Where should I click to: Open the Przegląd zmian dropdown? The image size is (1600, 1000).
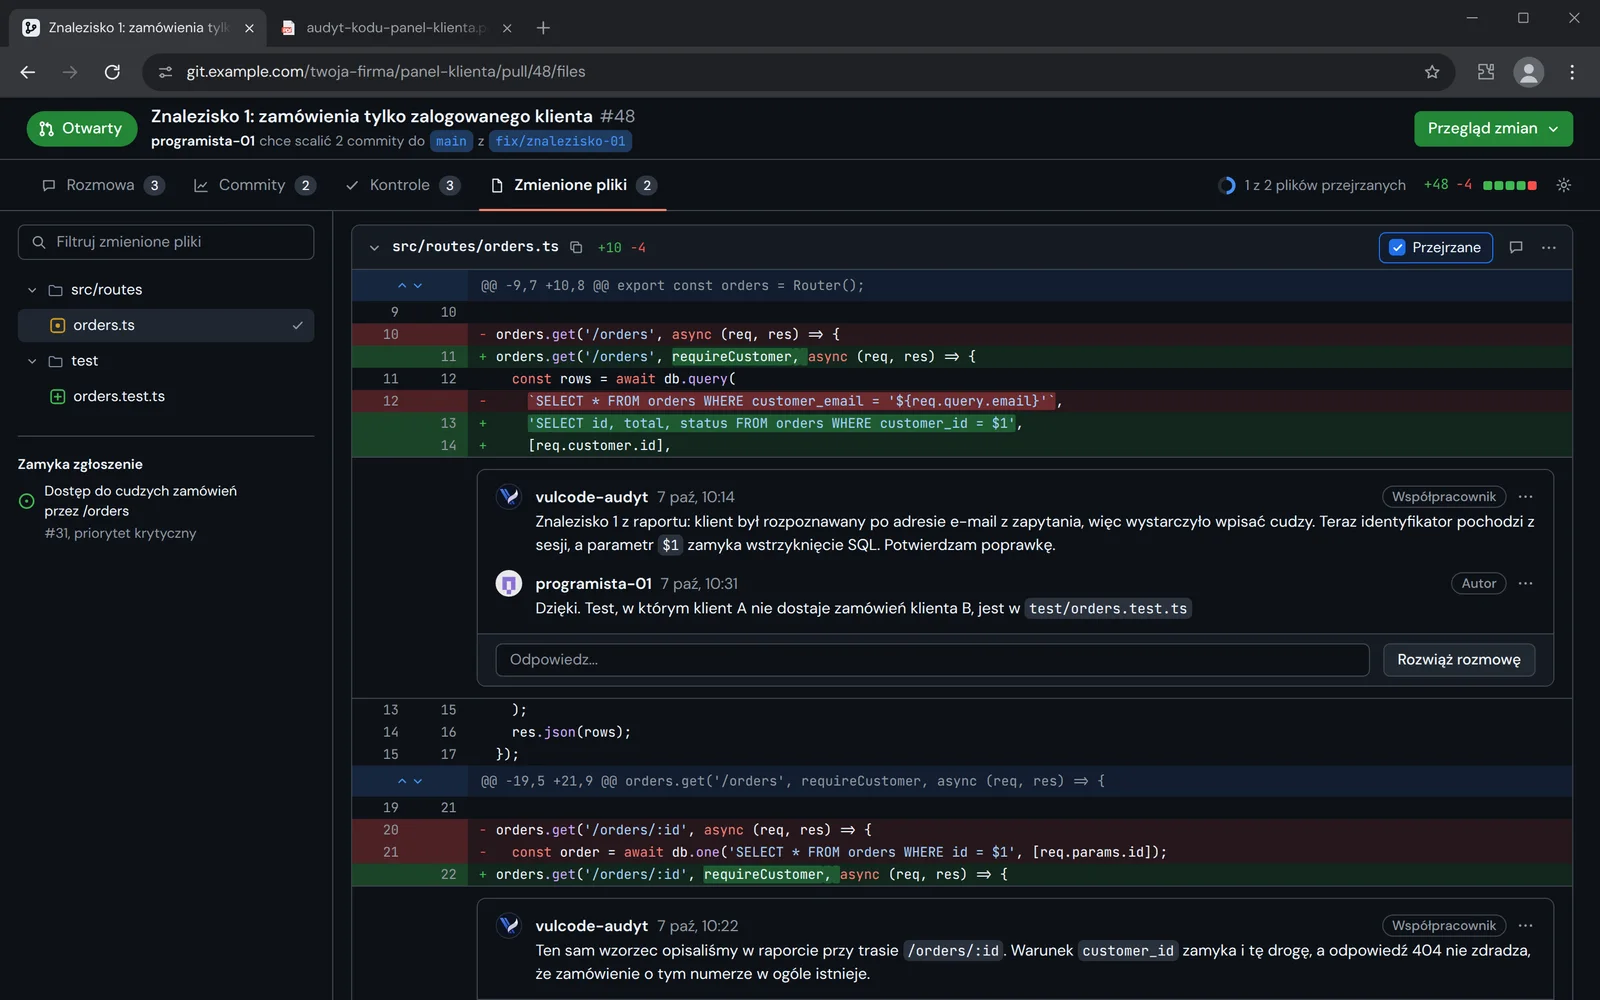coord(1493,129)
